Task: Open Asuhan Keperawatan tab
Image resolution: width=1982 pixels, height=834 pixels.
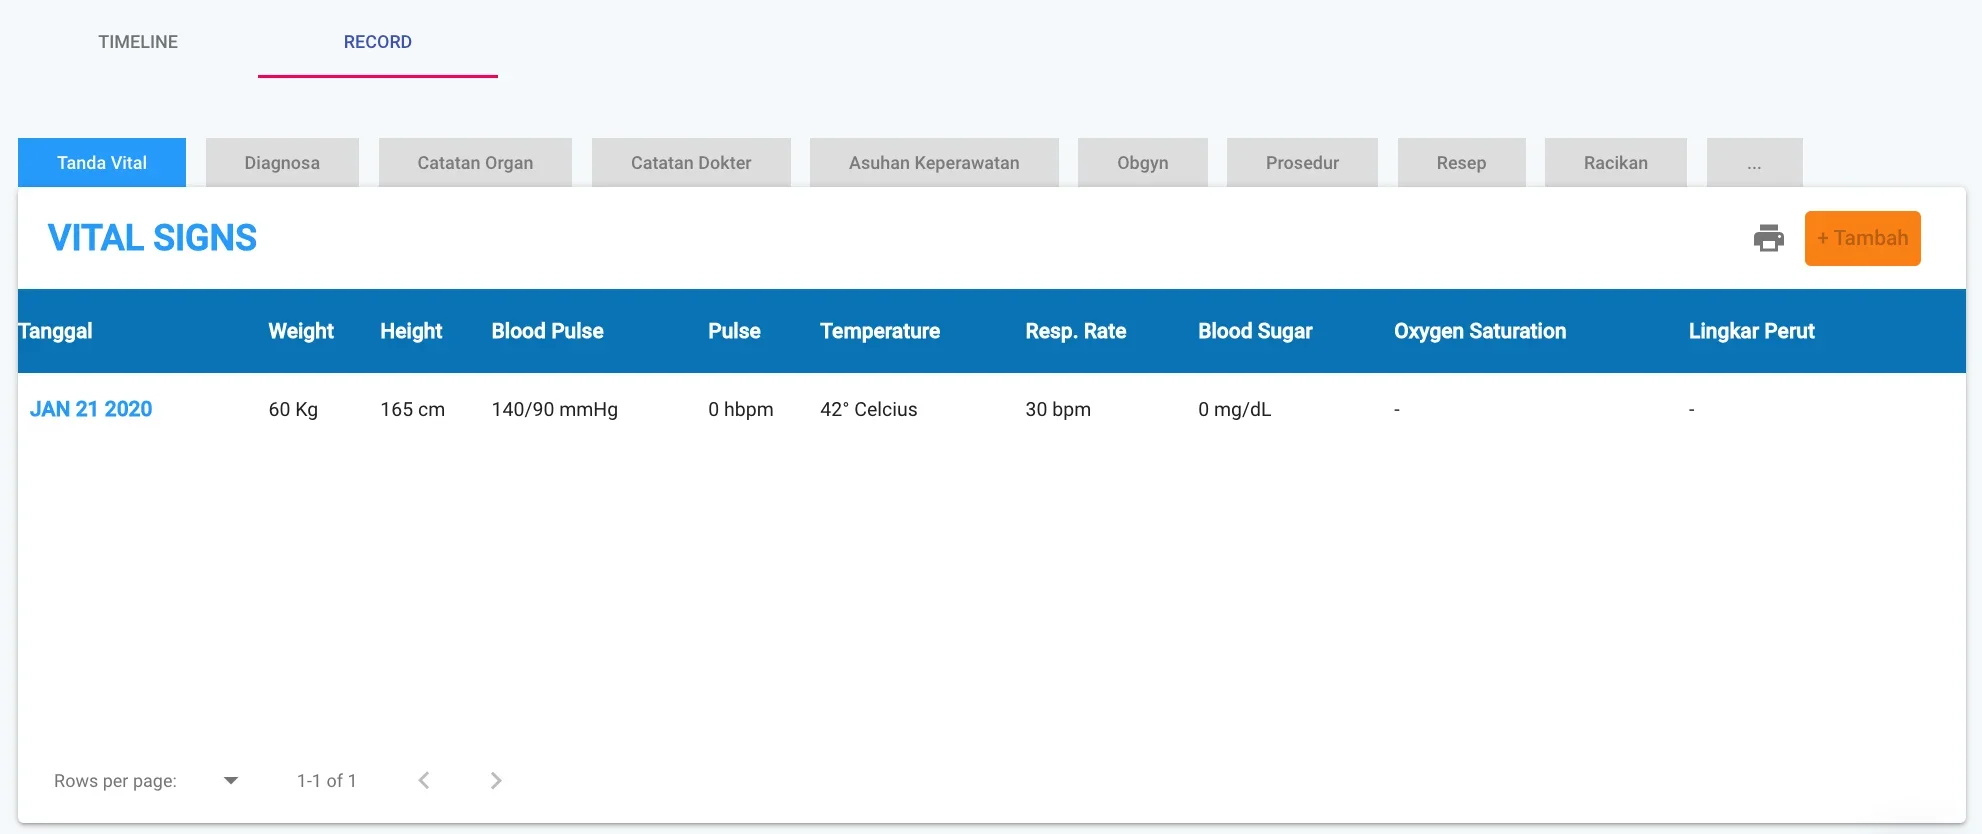Action: (x=934, y=162)
